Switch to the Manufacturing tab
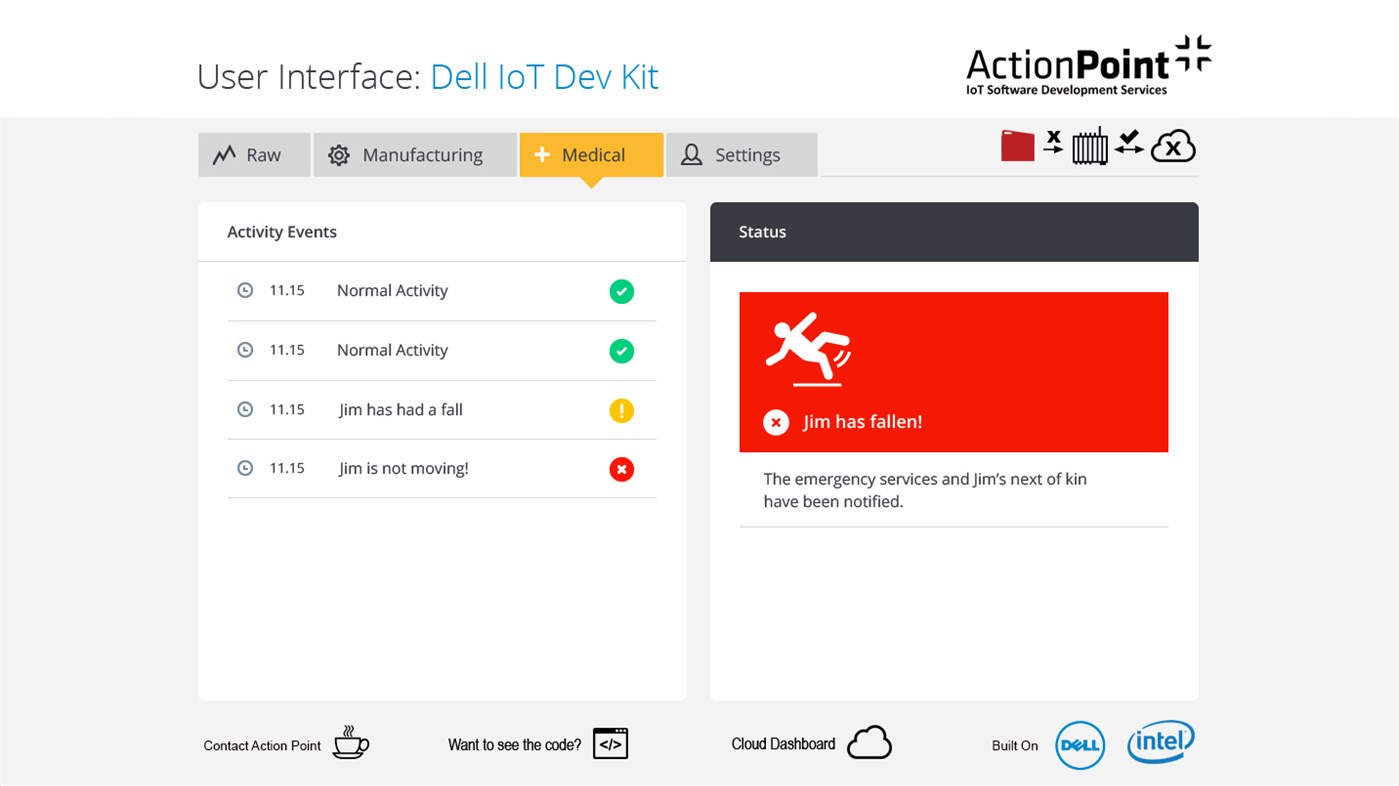The image size is (1399, 786). [x=414, y=154]
